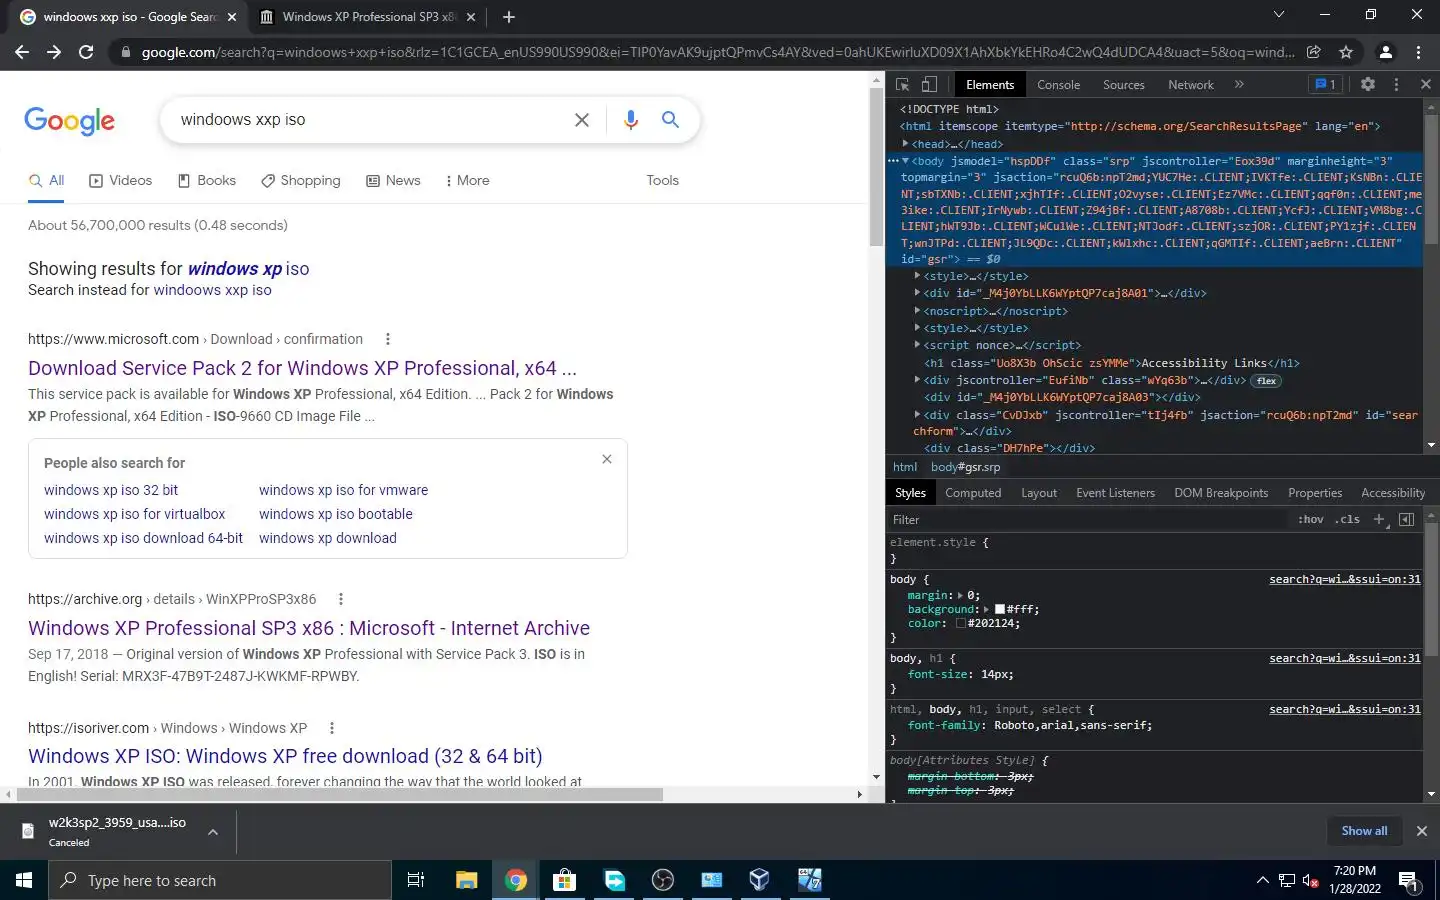Reload the page in Chrome

[x=86, y=52]
